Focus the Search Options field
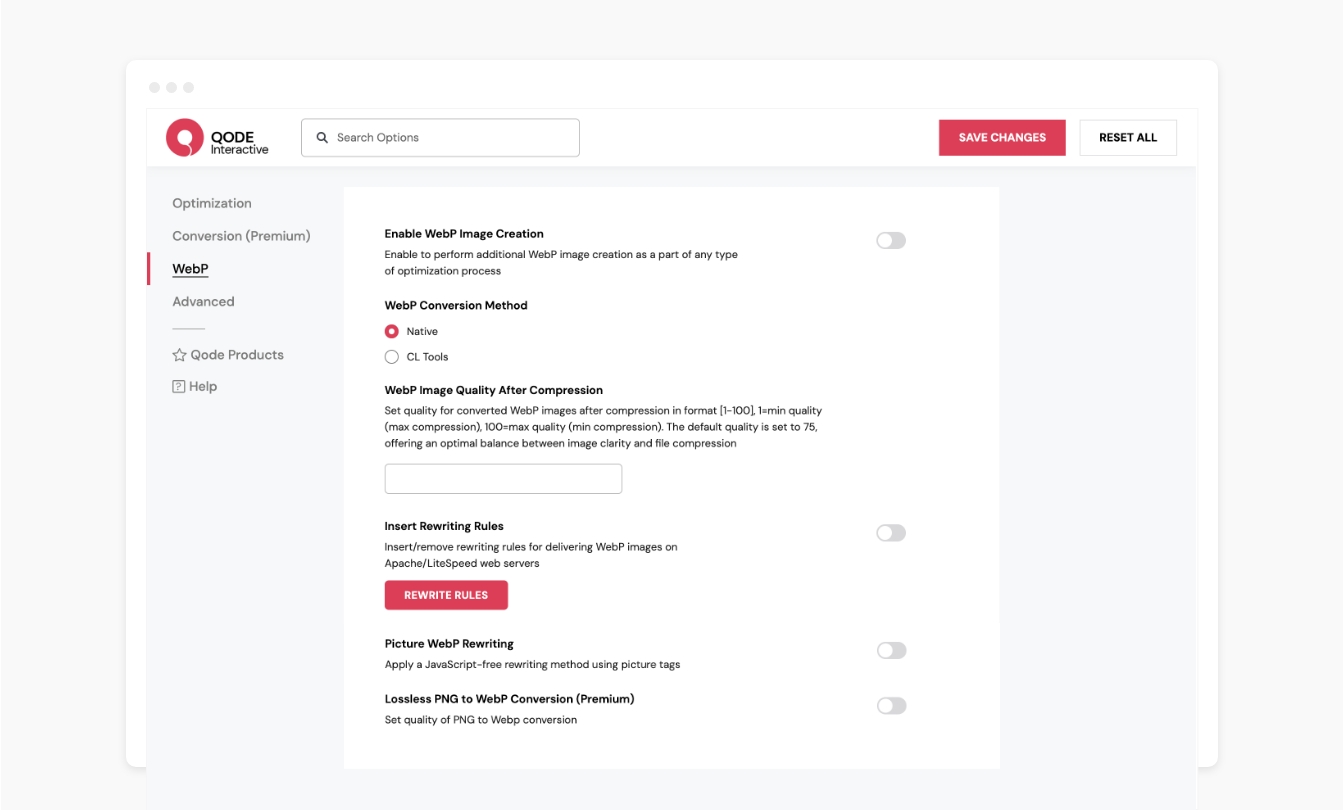This screenshot has height=810, width=1343. click(x=450, y=138)
